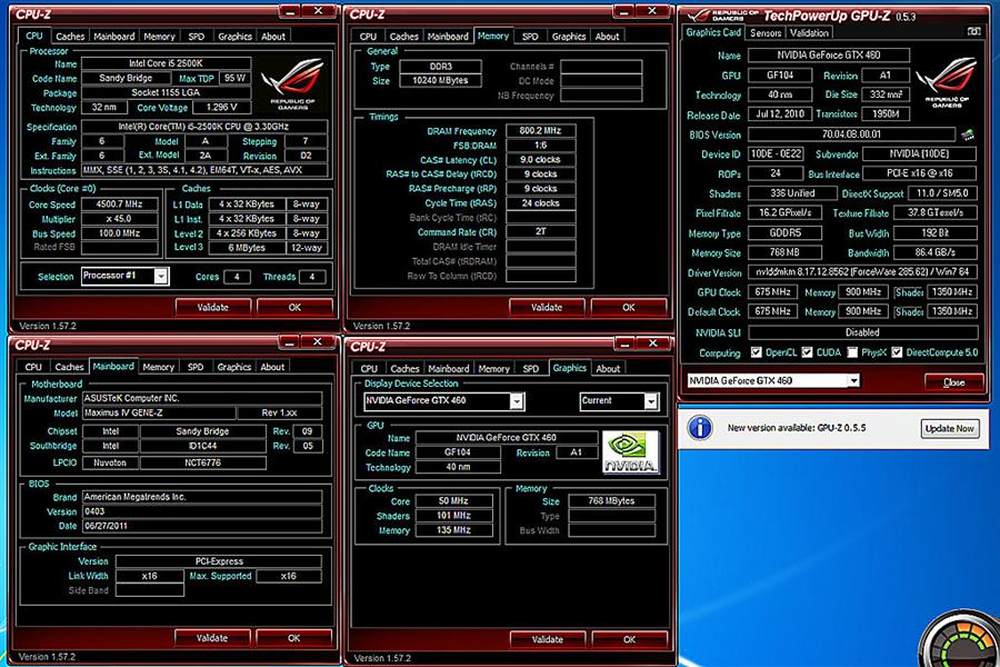Image resolution: width=1000 pixels, height=667 pixels.
Task: Click the Republic of Gamers logo in GPU-Z
Action: click(x=947, y=83)
